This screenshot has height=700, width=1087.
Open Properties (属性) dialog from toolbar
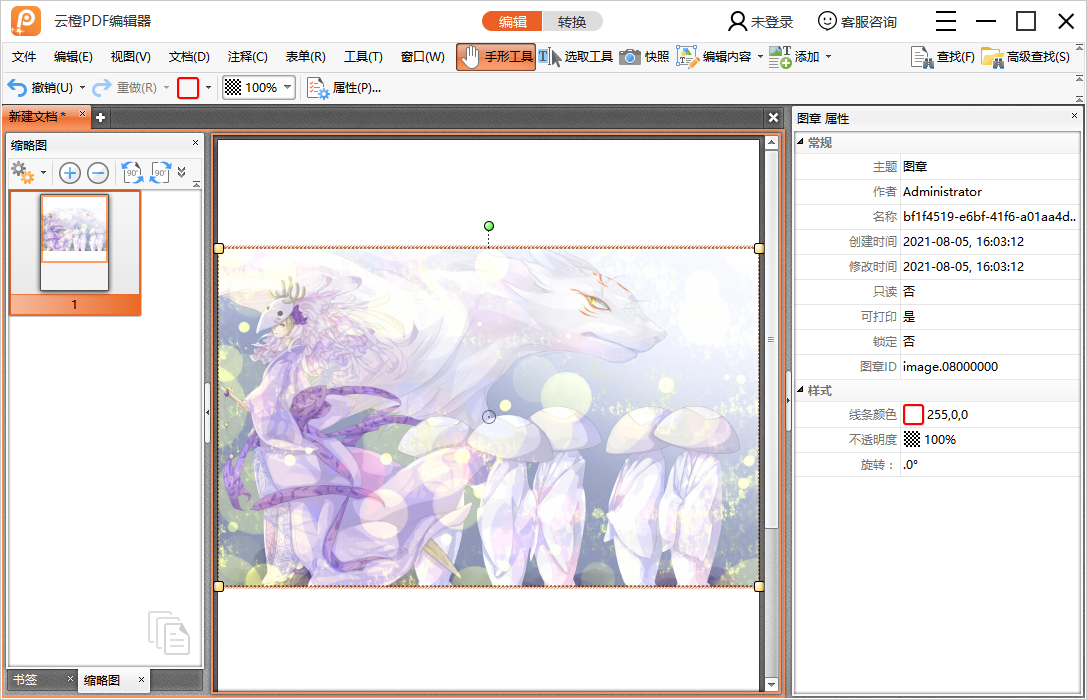pyautogui.click(x=344, y=88)
